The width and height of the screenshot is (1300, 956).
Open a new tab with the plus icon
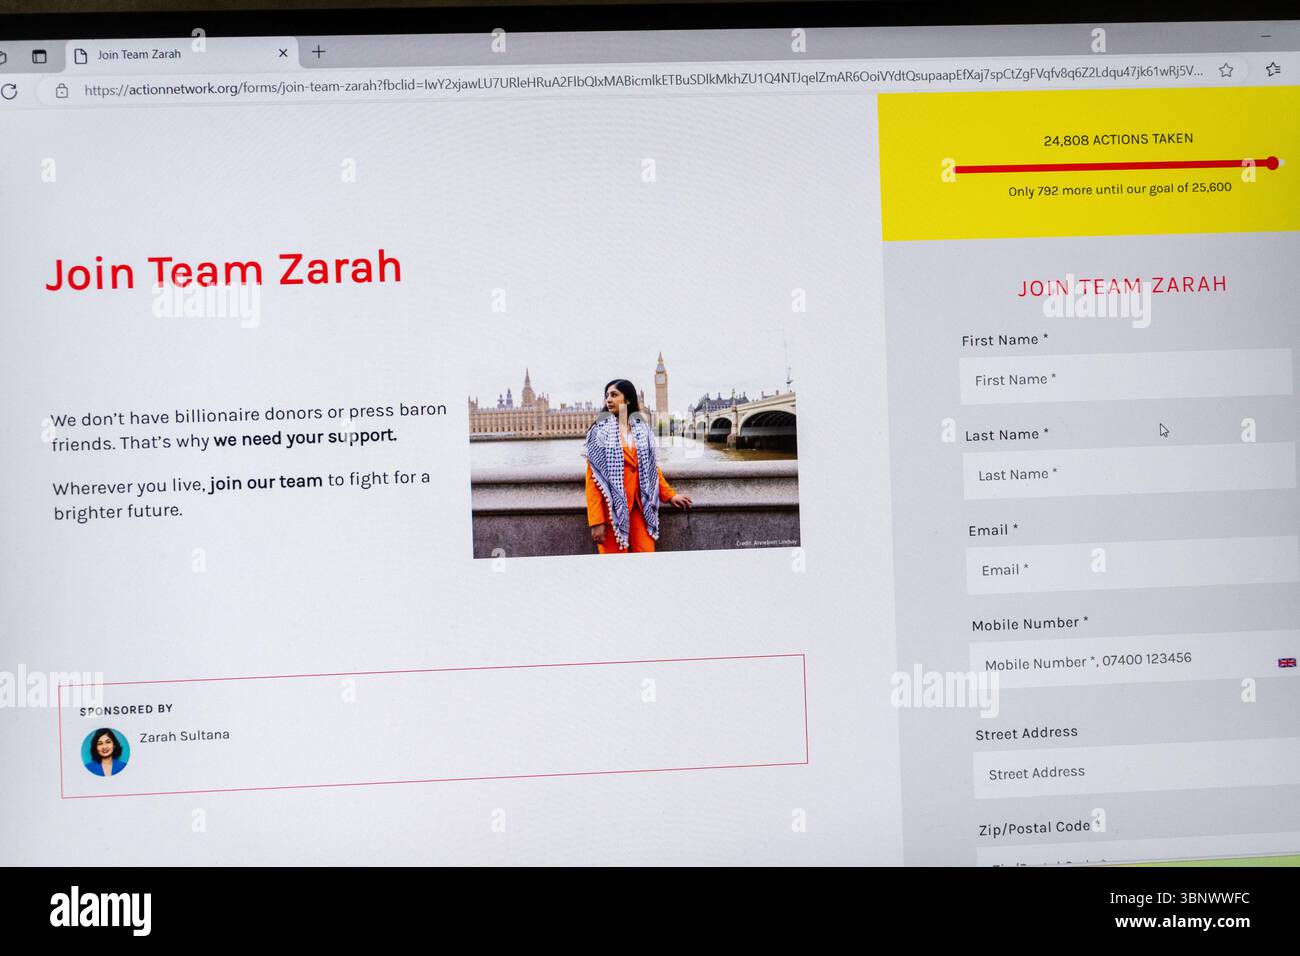[318, 52]
